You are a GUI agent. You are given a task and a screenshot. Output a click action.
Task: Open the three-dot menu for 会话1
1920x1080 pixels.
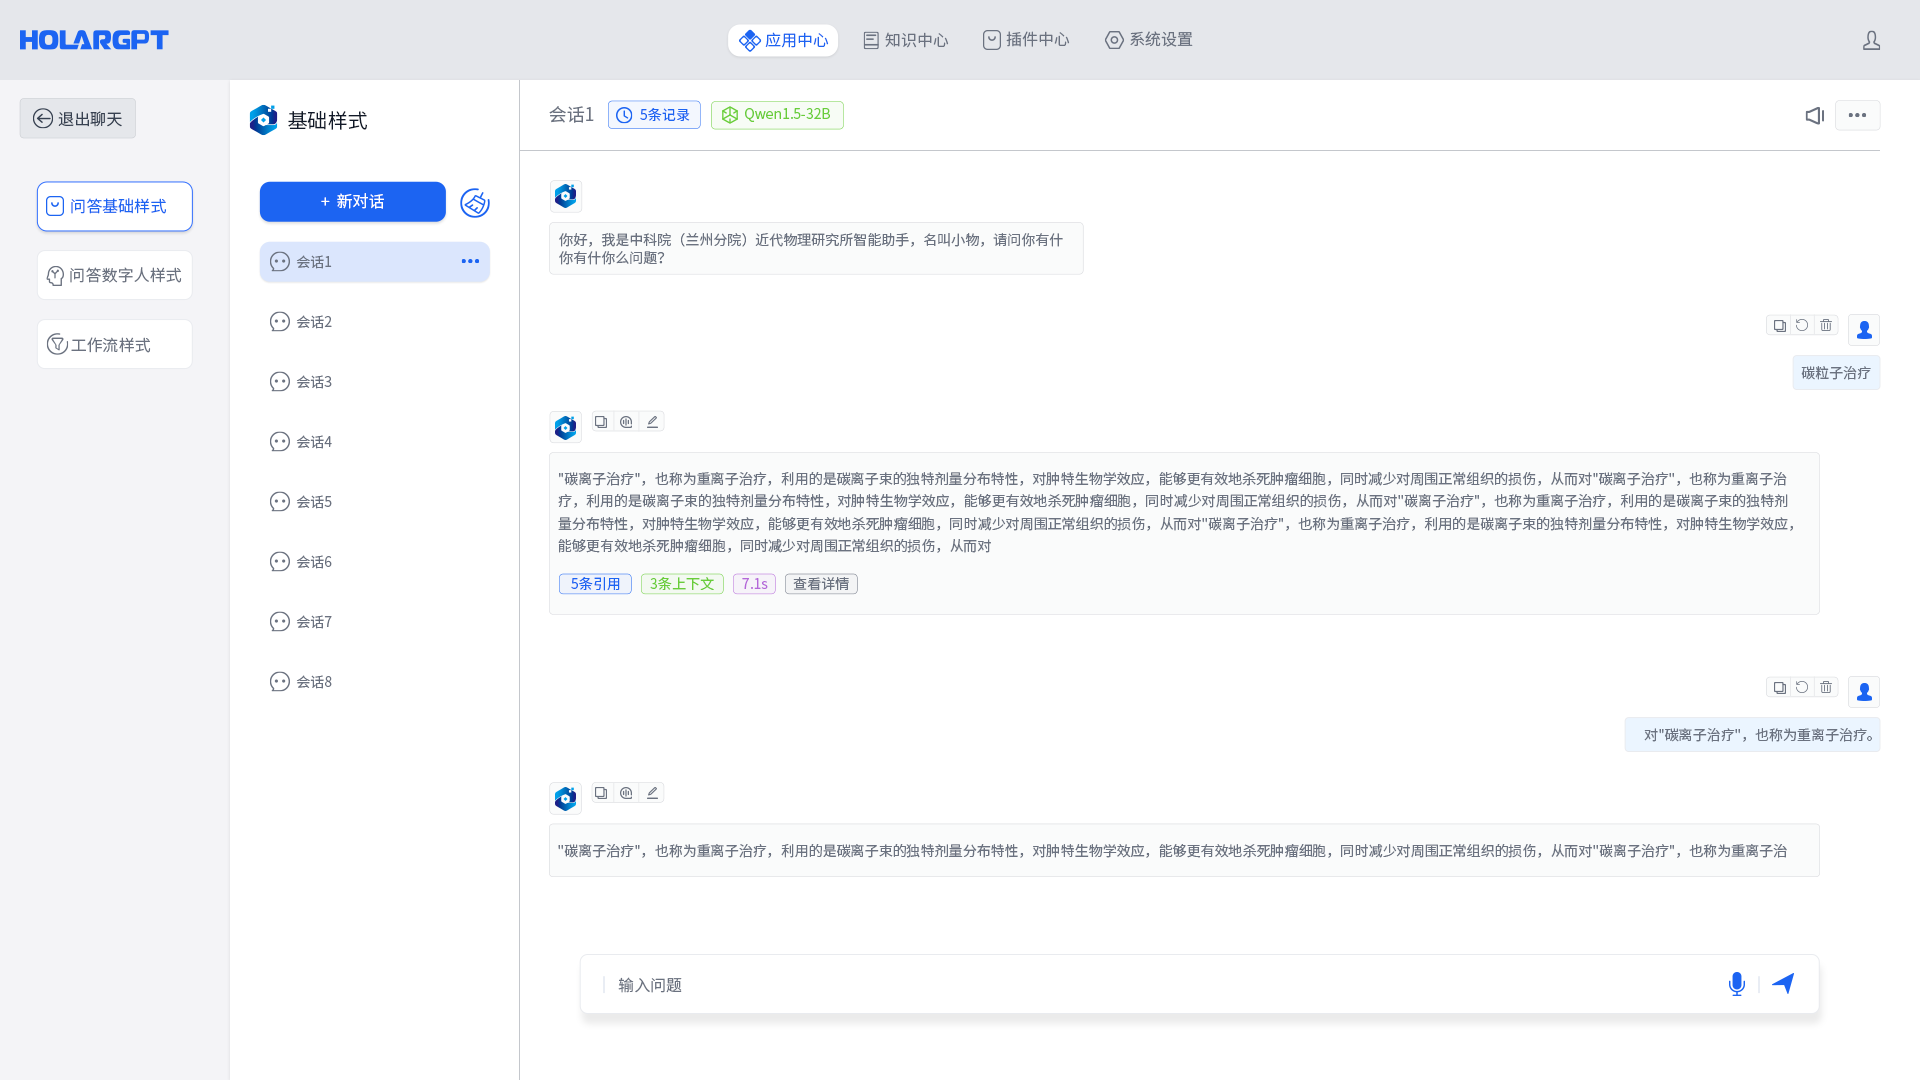470,261
